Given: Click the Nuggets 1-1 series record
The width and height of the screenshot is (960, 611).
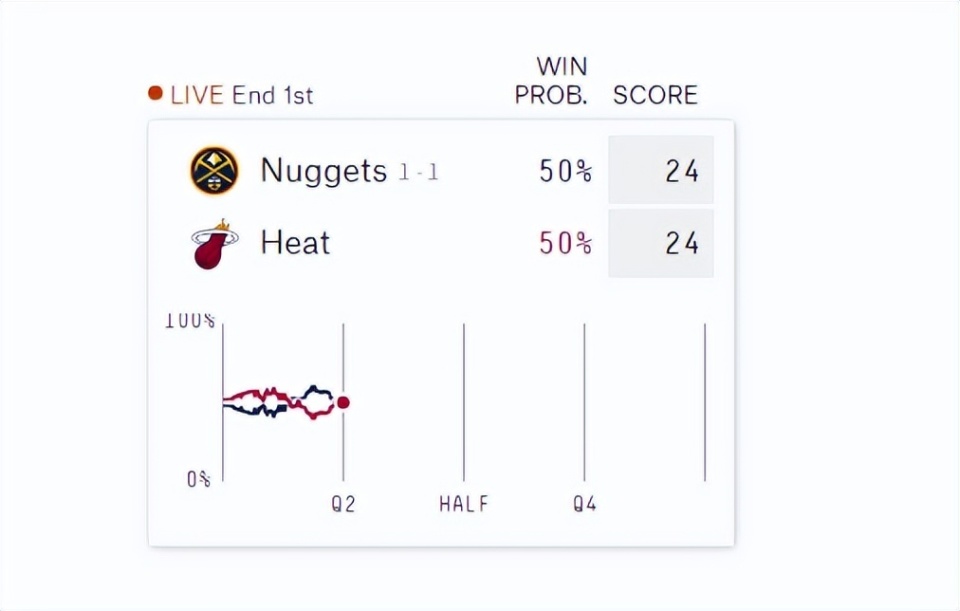Looking at the screenshot, I should point(418,173).
